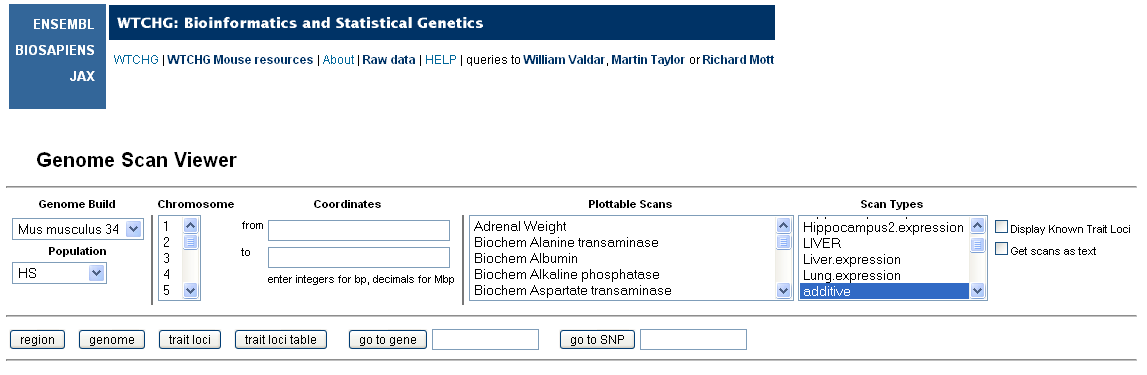The height and width of the screenshot is (375, 1147).
Task: Enable Display Known Trait Loci checkbox
Action: tap(1001, 227)
